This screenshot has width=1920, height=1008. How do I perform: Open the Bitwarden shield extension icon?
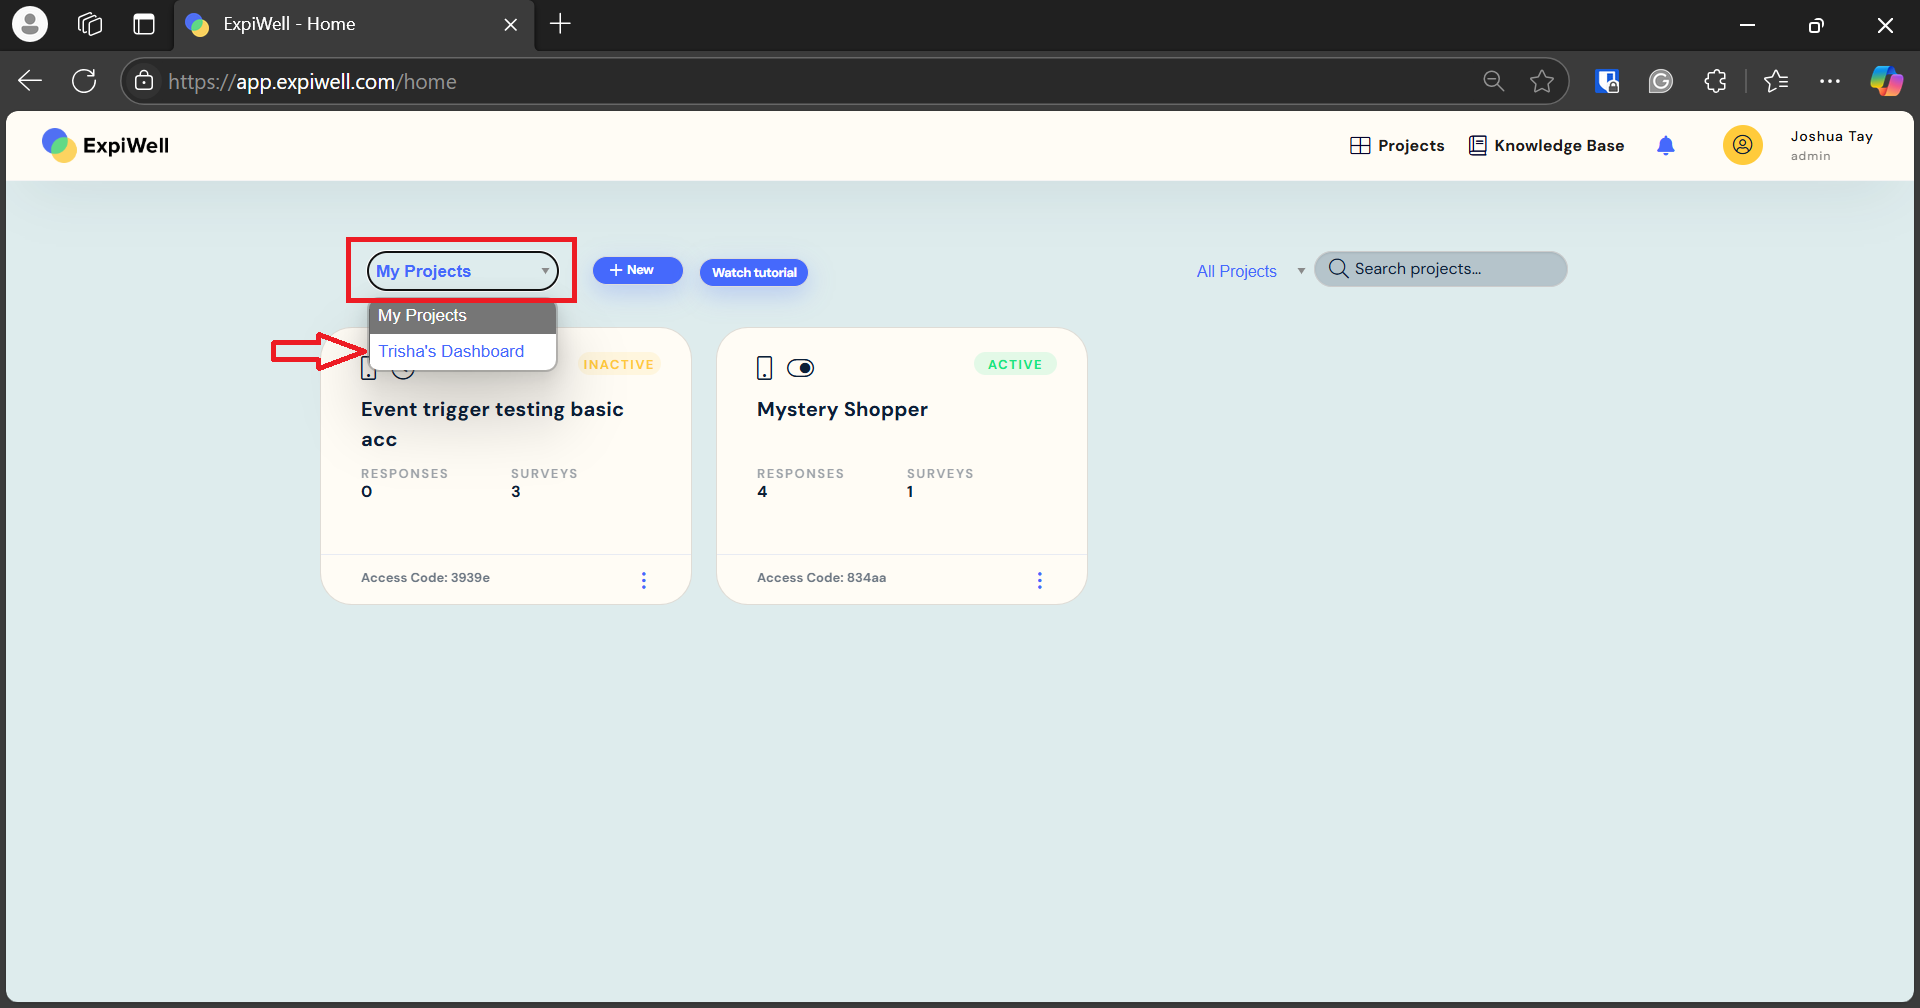point(1607,81)
